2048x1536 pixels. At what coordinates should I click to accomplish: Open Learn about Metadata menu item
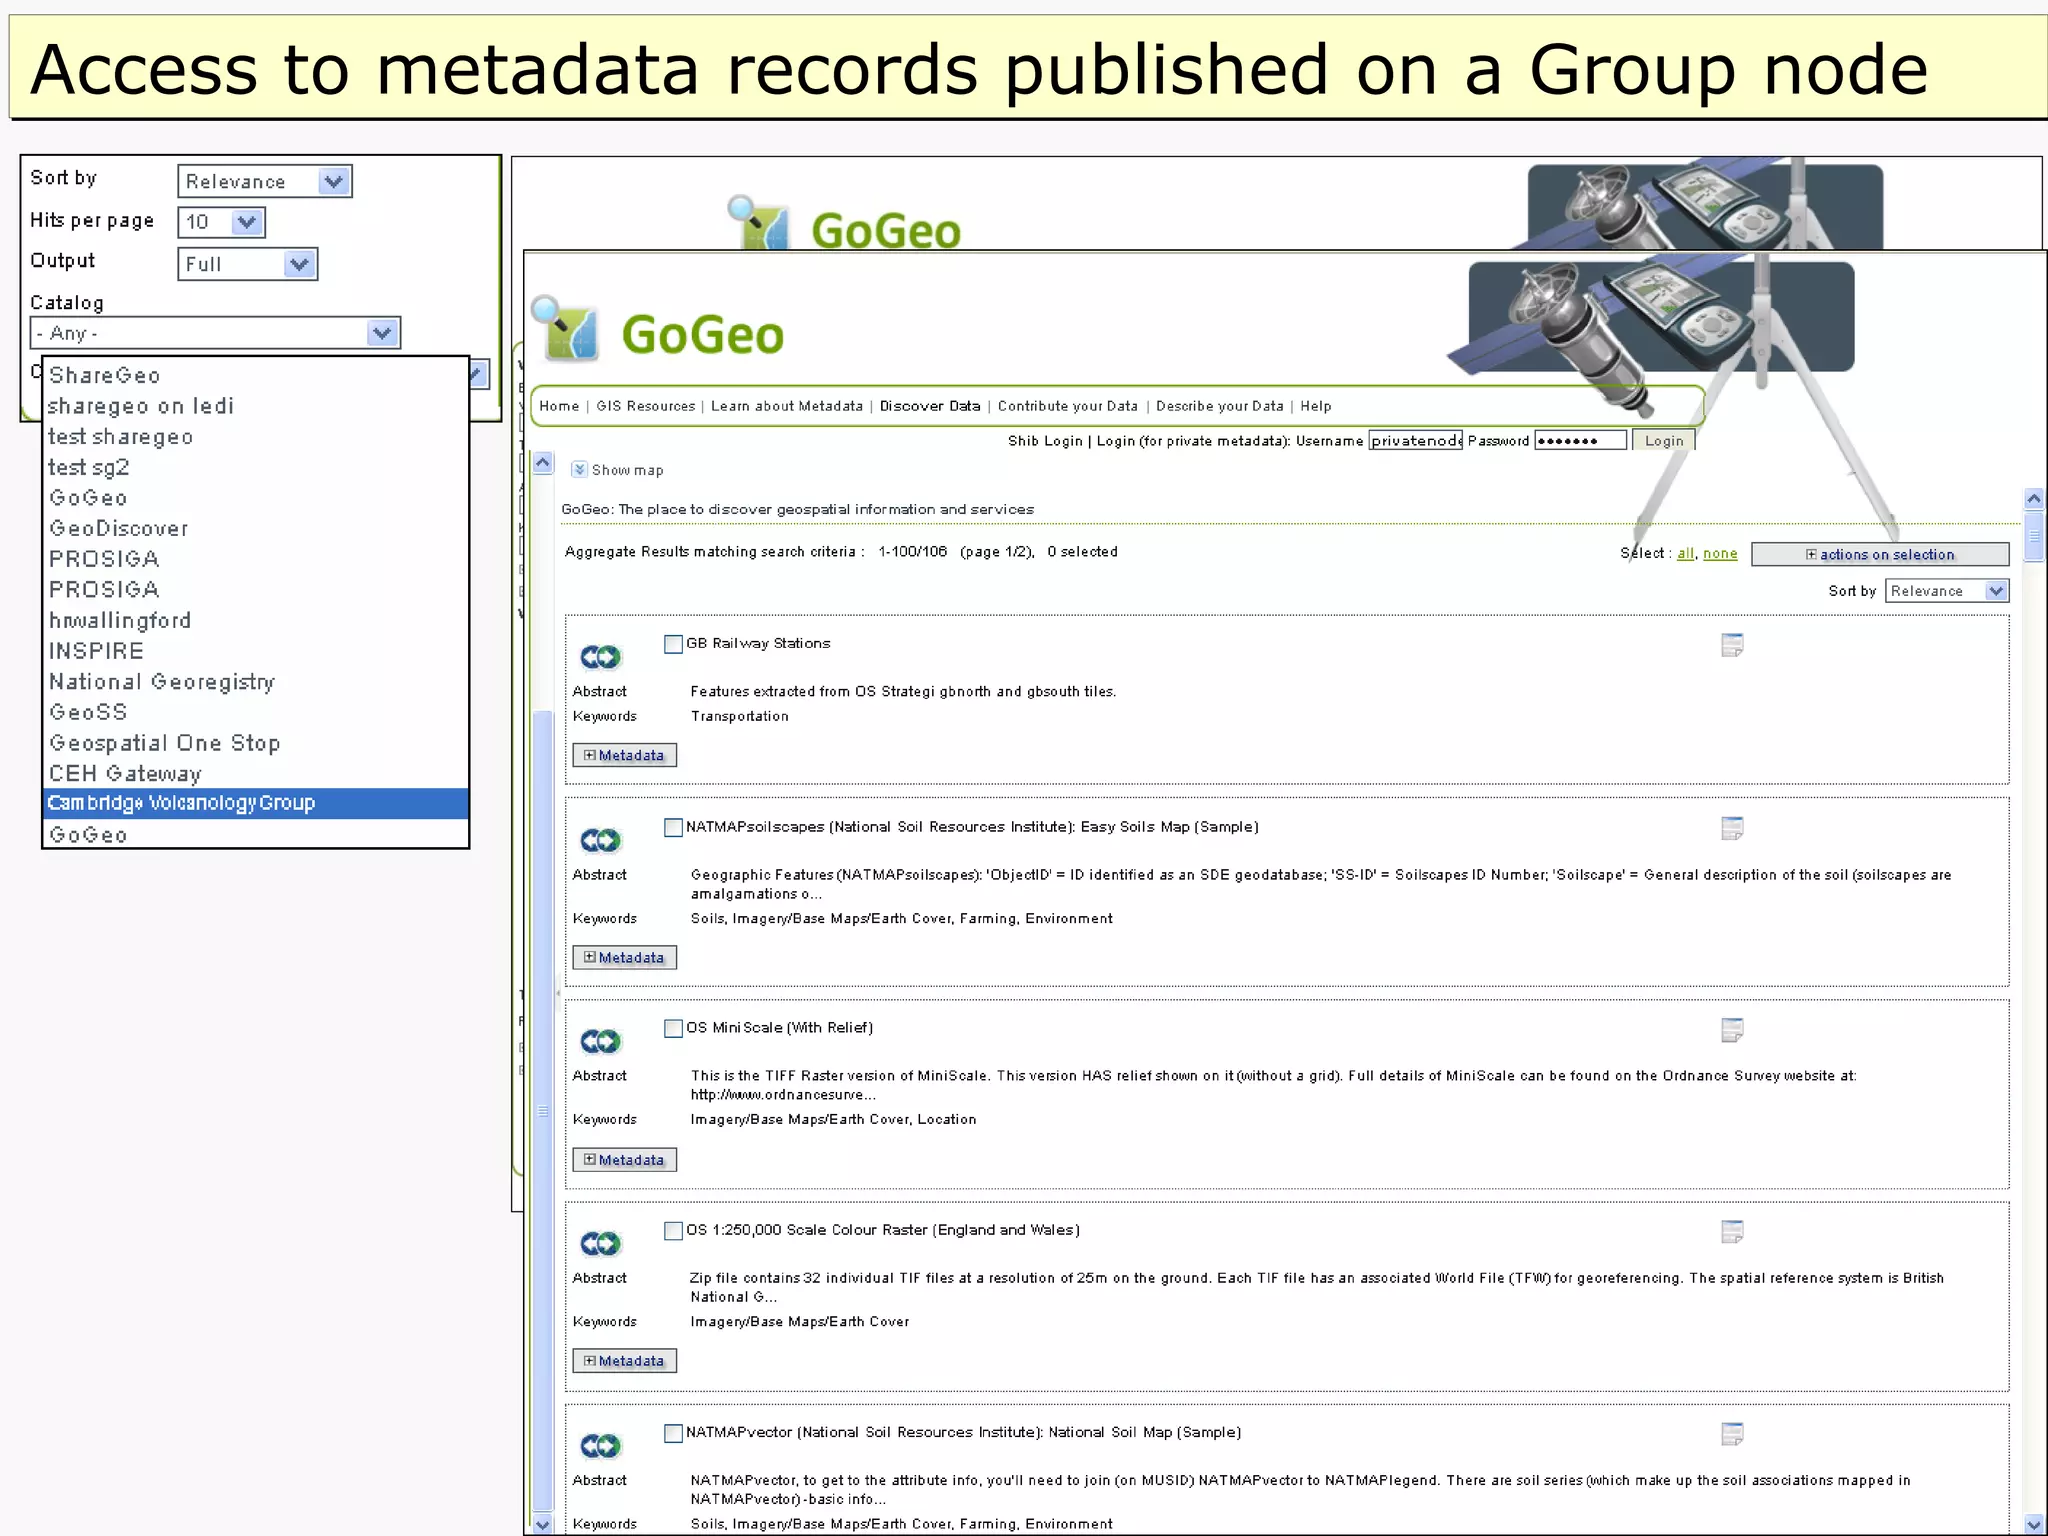pos(786,406)
